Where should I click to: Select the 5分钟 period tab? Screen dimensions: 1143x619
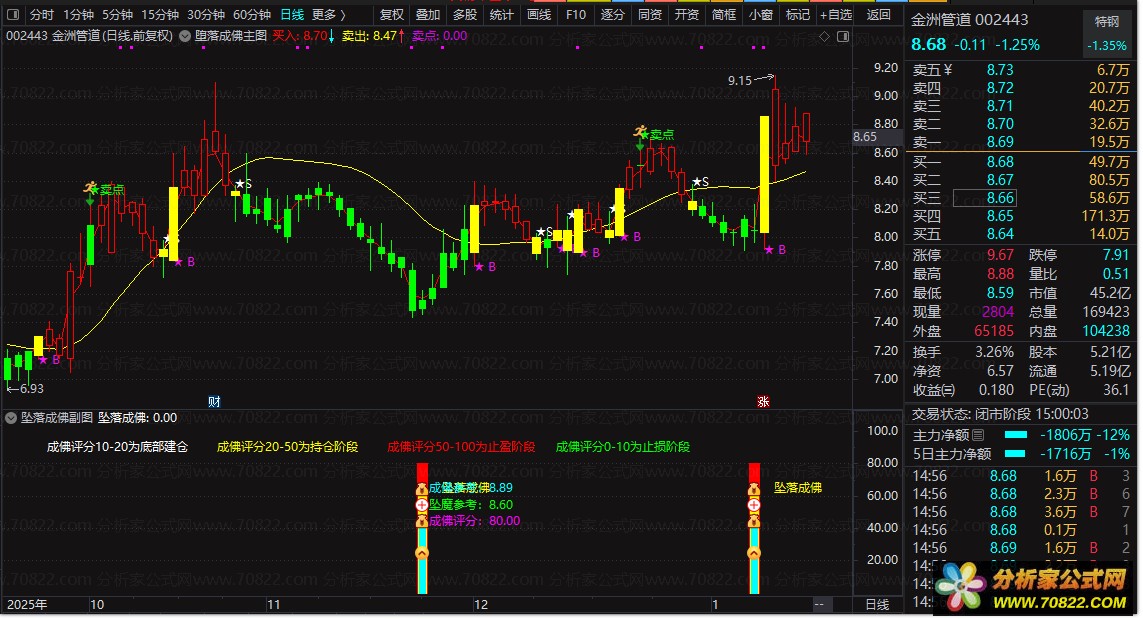click(x=117, y=15)
